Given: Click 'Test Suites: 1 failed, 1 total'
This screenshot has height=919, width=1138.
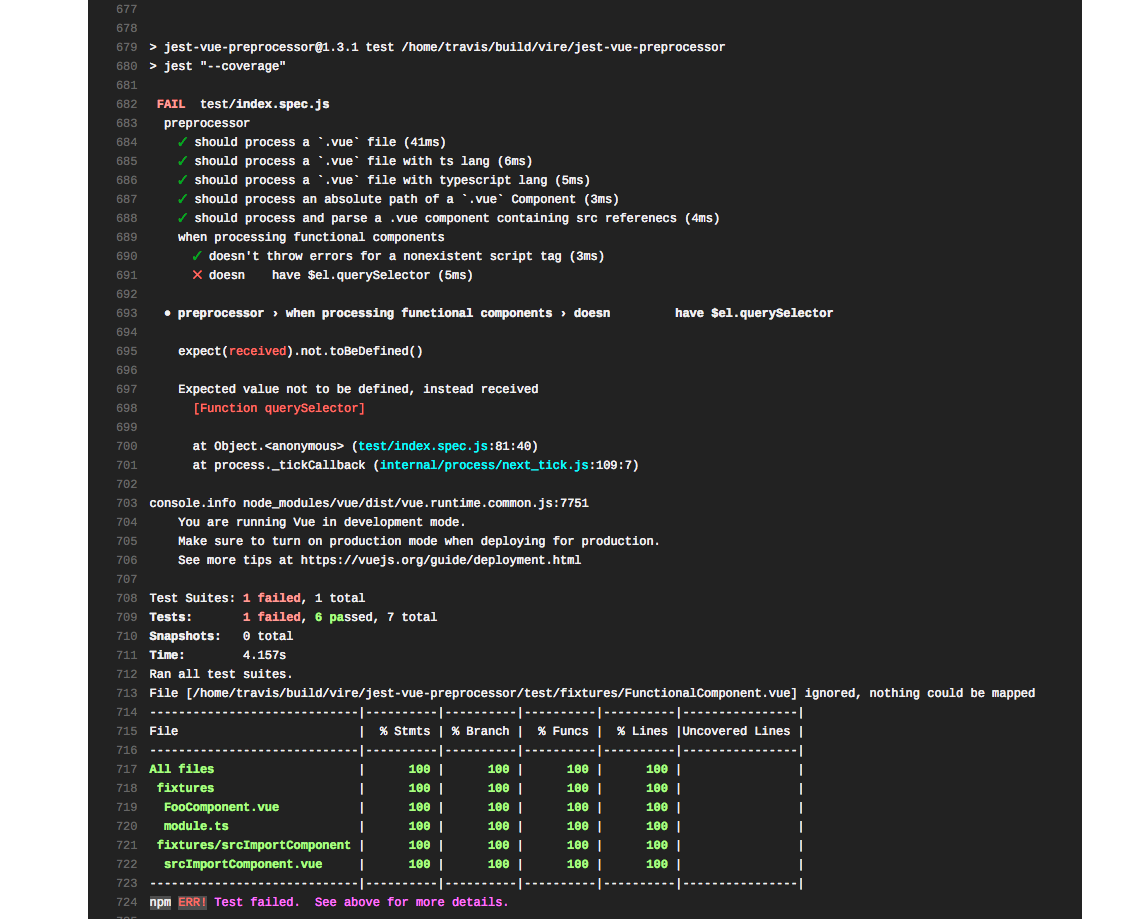Looking at the screenshot, I should point(258,598).
